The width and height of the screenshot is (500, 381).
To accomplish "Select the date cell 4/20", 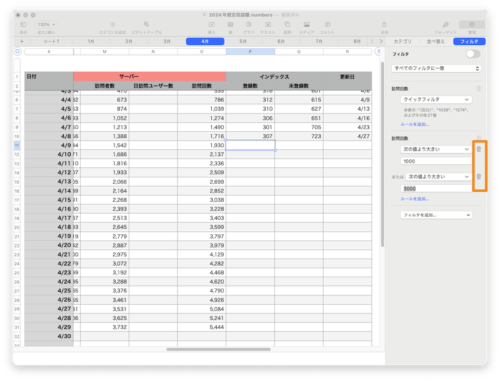I will click(49, 245).
